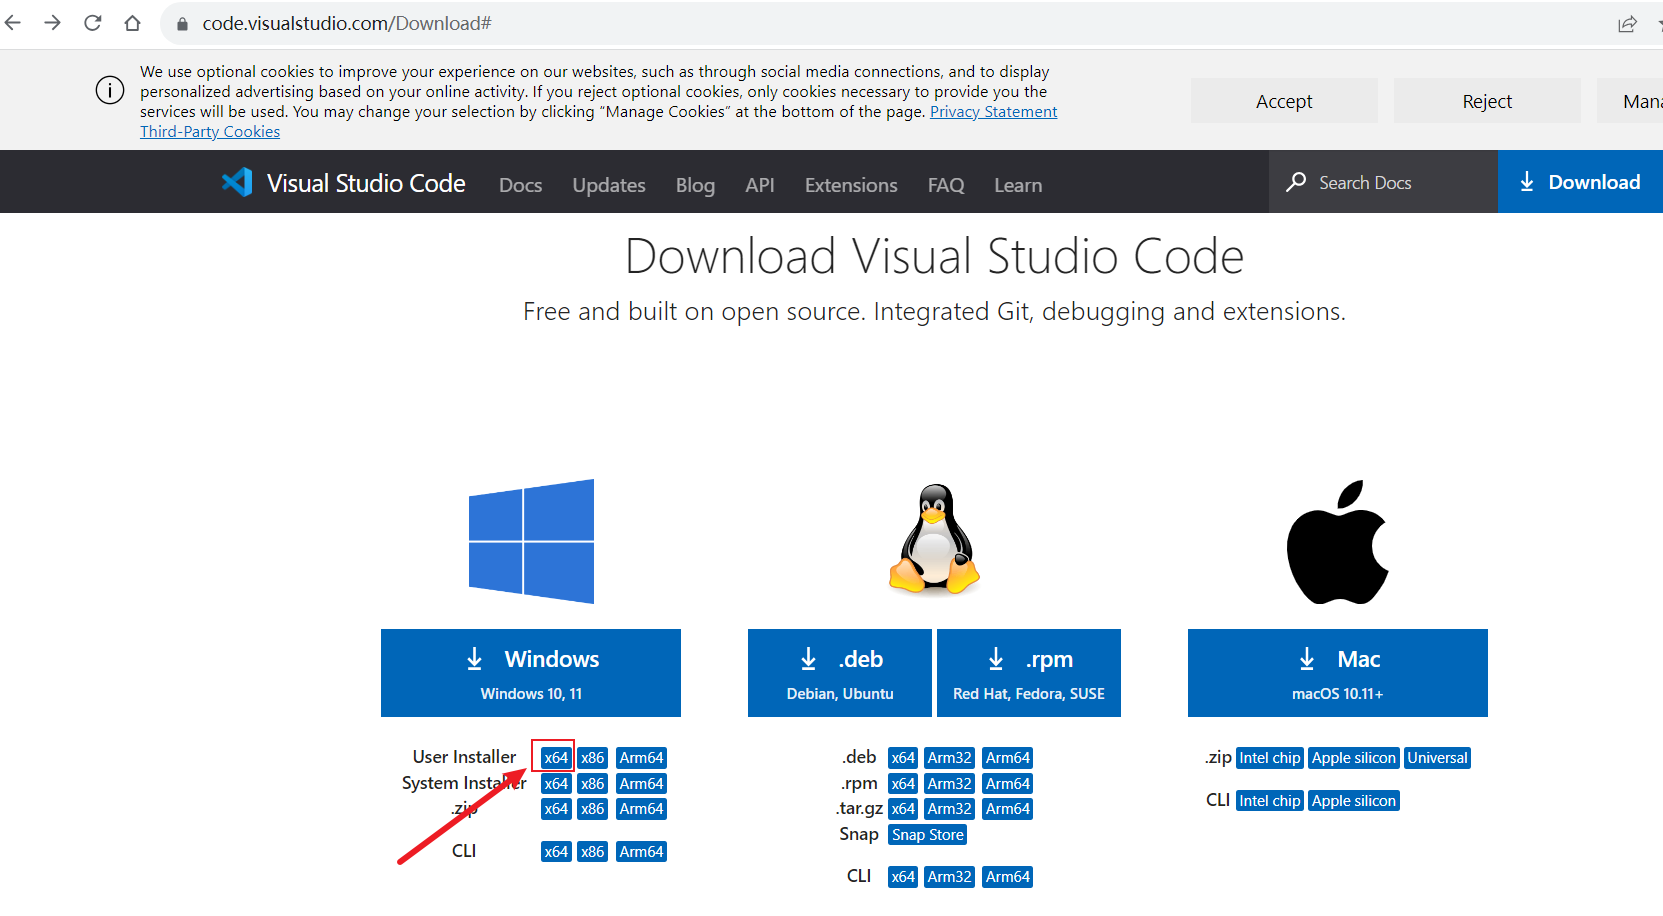This screenshot has width=1663, height=916.
Task: Open the Updates nav item
Action: click(x=609, y=185)
